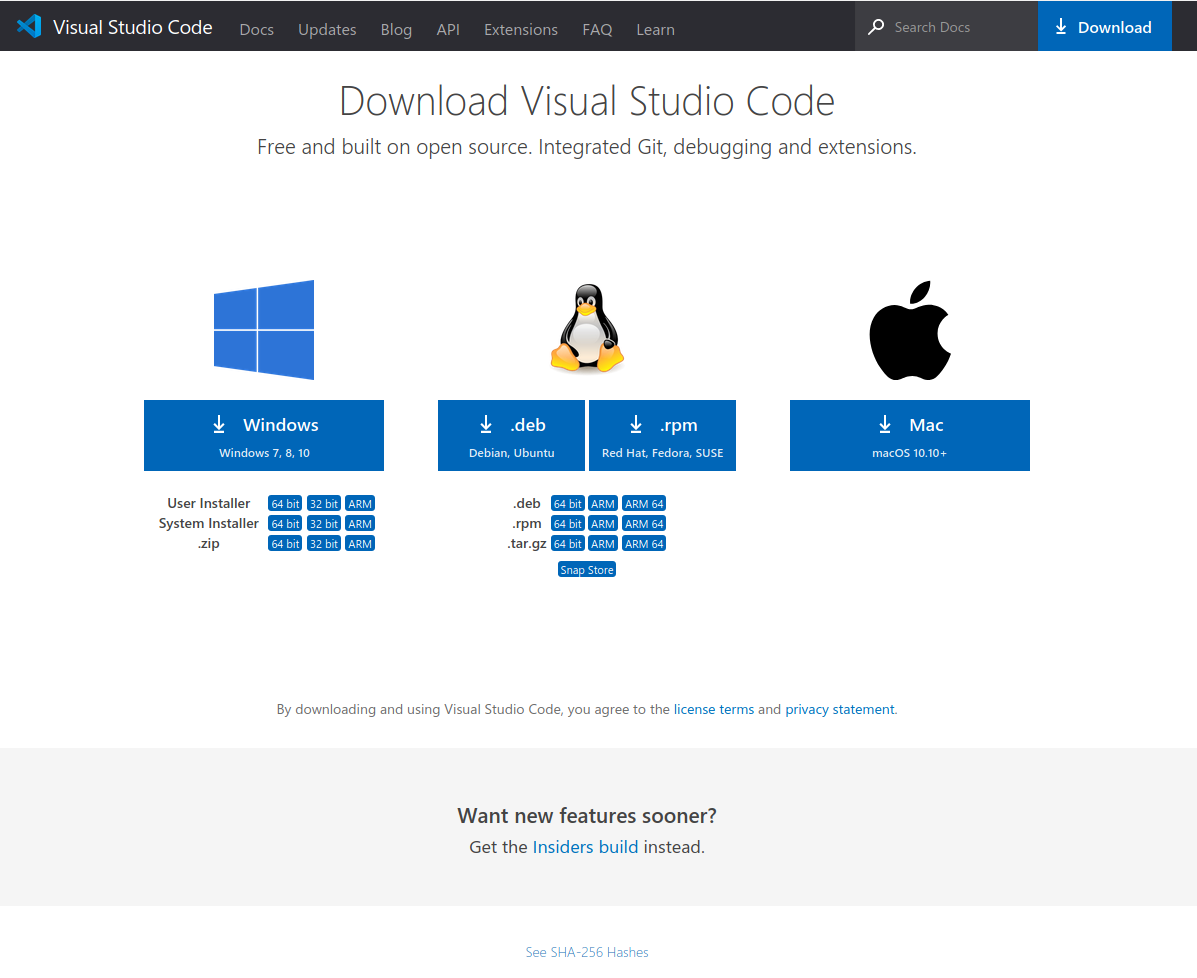The width and height of the screenshot is (1197, 978).
Task: Open the Snap Store link button
Action: tap(587, 570)
